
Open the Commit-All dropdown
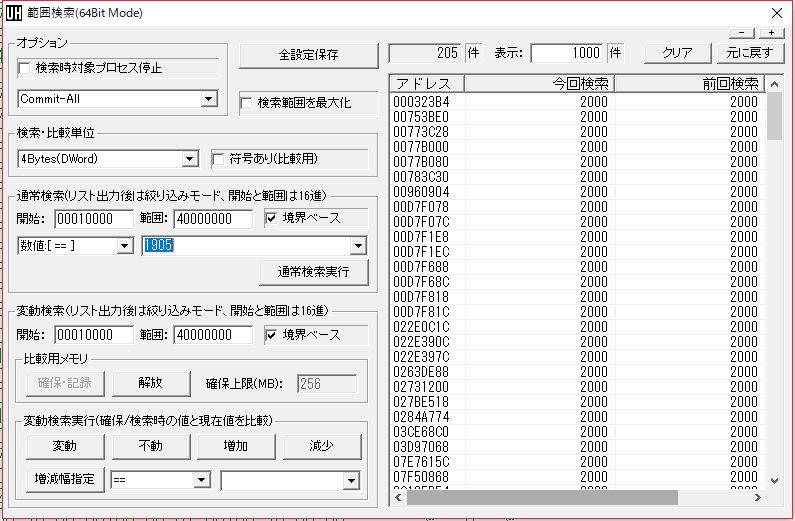(x=209, y=99)
